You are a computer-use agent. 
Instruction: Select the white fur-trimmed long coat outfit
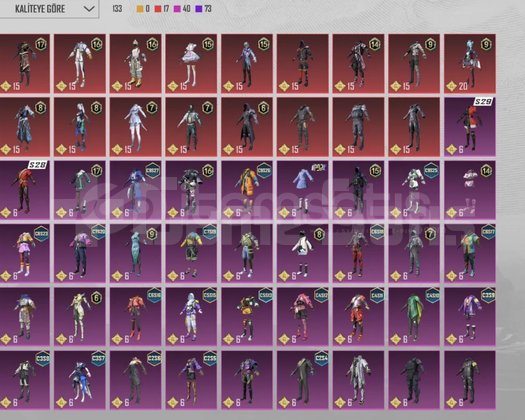pos(358,380)
